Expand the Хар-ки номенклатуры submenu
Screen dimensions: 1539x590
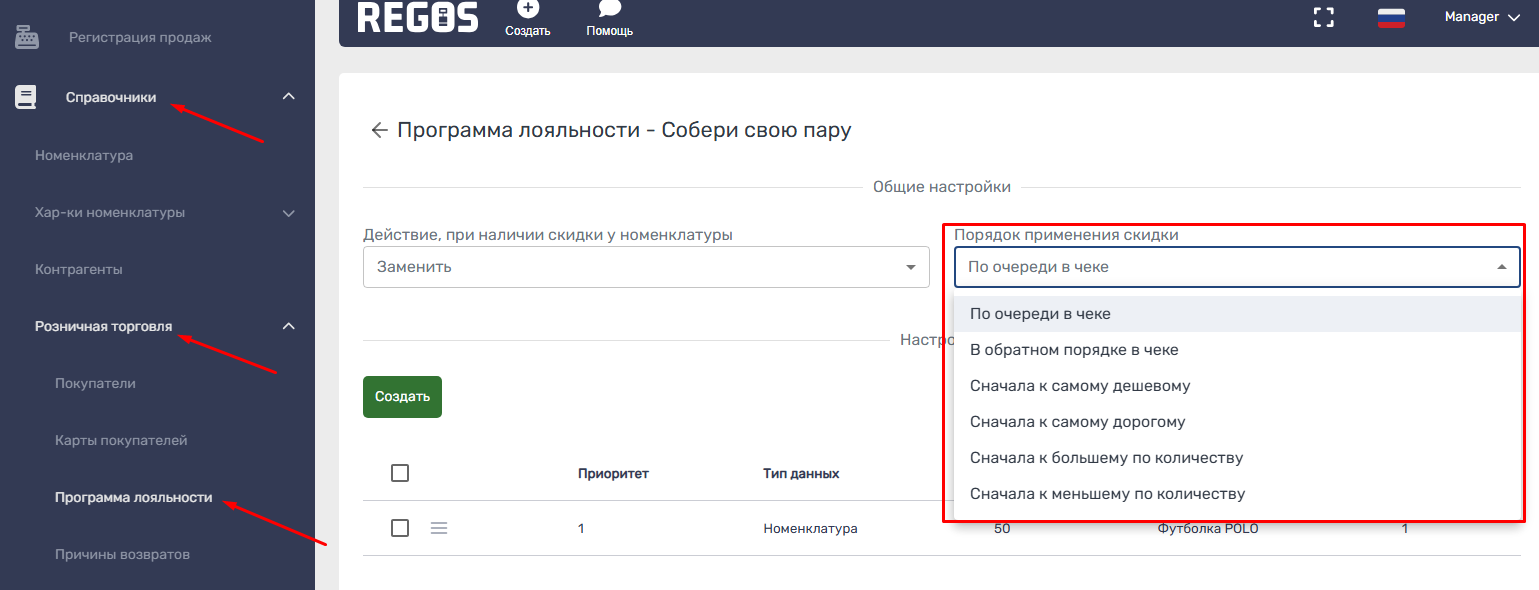click(288, 213)
